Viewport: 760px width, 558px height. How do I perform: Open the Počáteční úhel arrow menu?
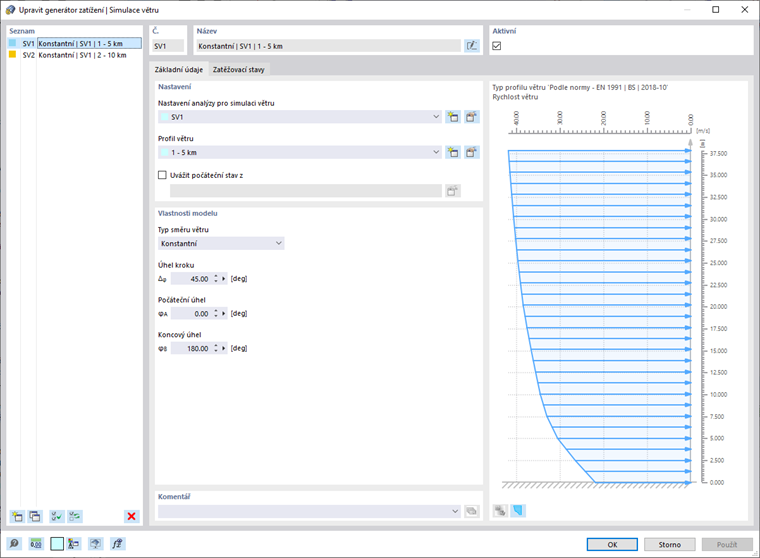pos(223,314)
